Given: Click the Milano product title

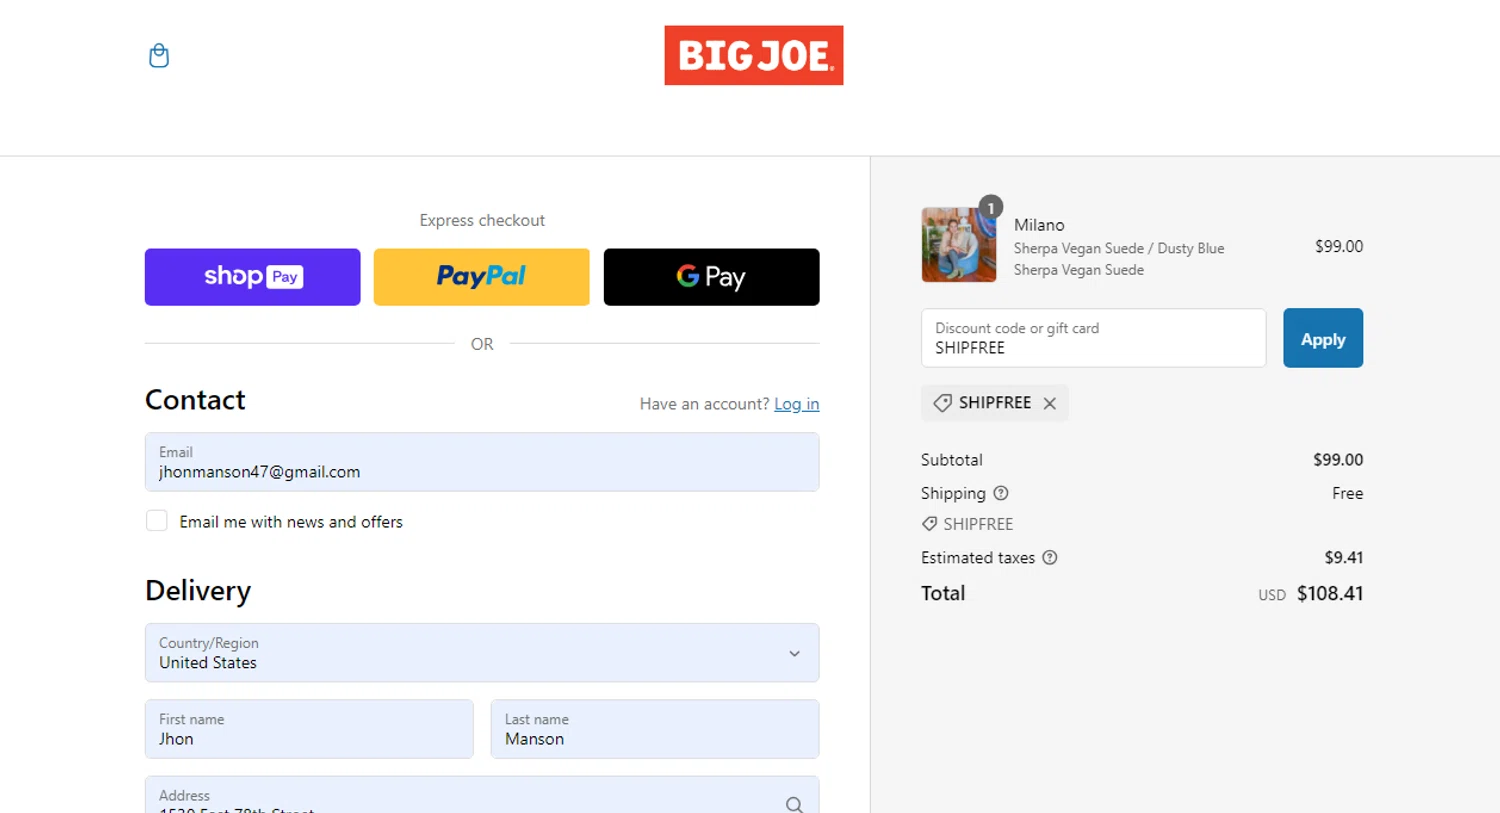Looking at the screenshot, I should click(x=1039, y=225).
